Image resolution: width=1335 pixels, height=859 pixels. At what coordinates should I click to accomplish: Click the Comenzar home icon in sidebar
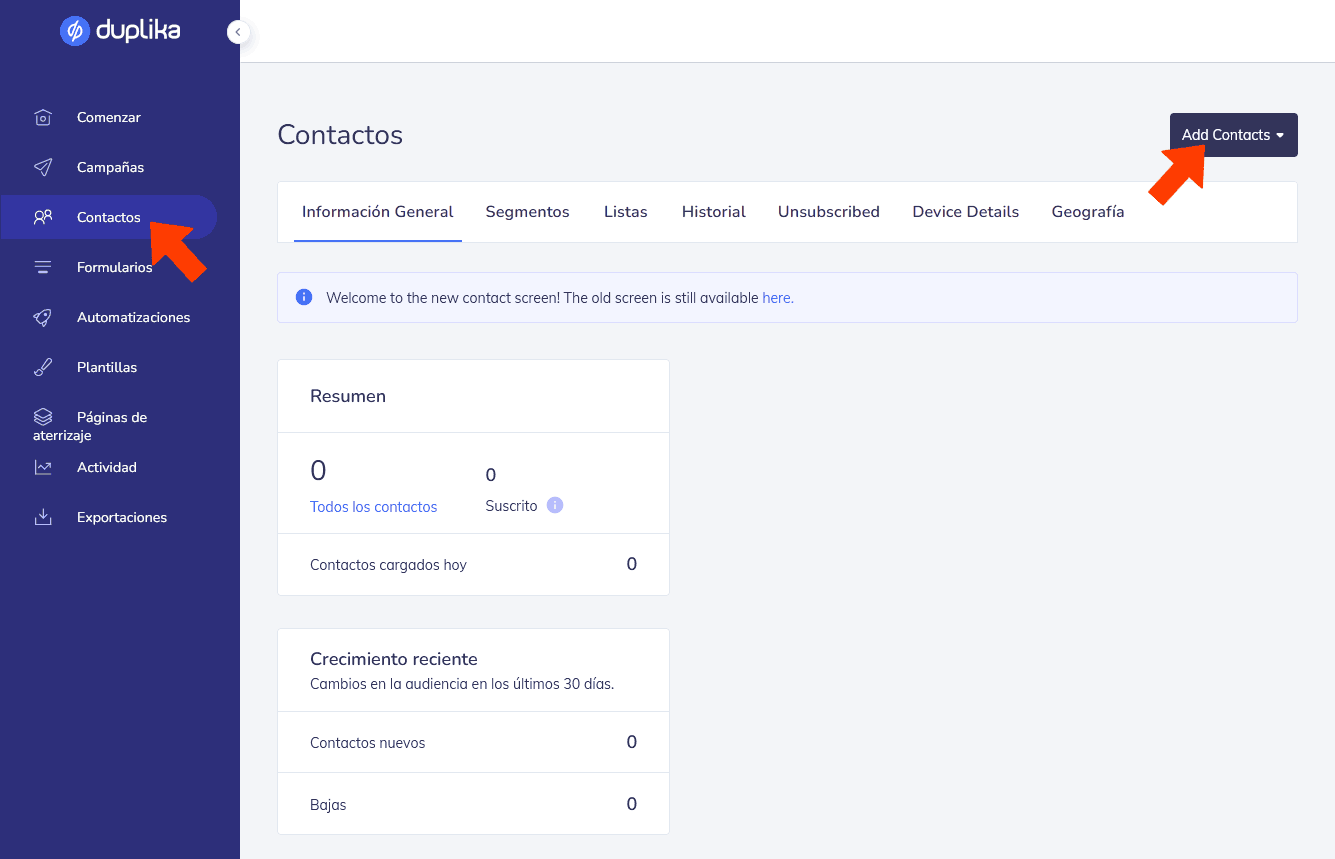43,118
